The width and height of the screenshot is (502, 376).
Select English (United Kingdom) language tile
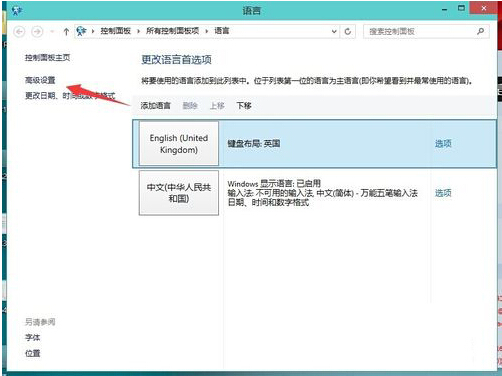[x=179, y=143]
